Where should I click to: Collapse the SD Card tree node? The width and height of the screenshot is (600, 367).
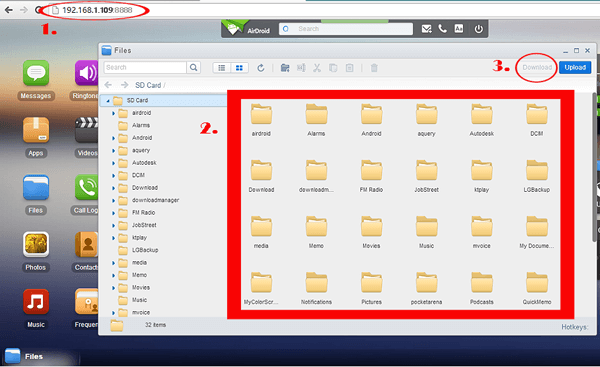click(x=108, y=101)
